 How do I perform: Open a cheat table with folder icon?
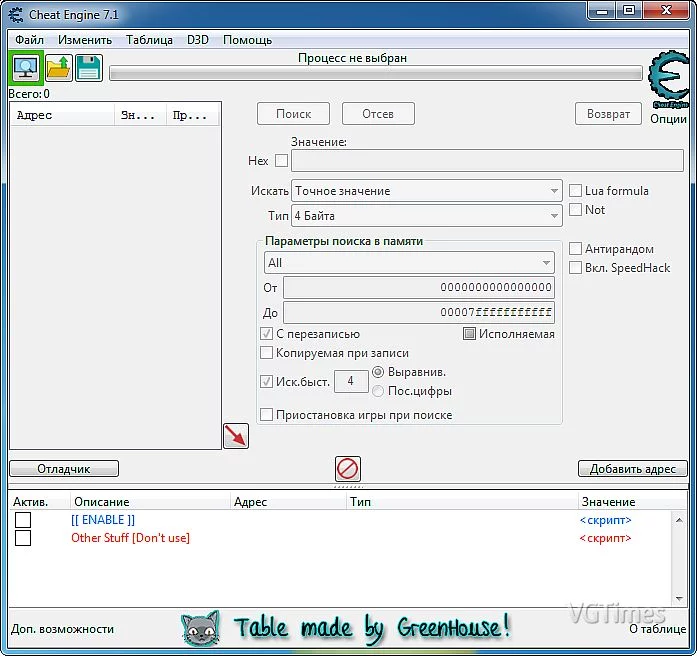tap(59, 68)
